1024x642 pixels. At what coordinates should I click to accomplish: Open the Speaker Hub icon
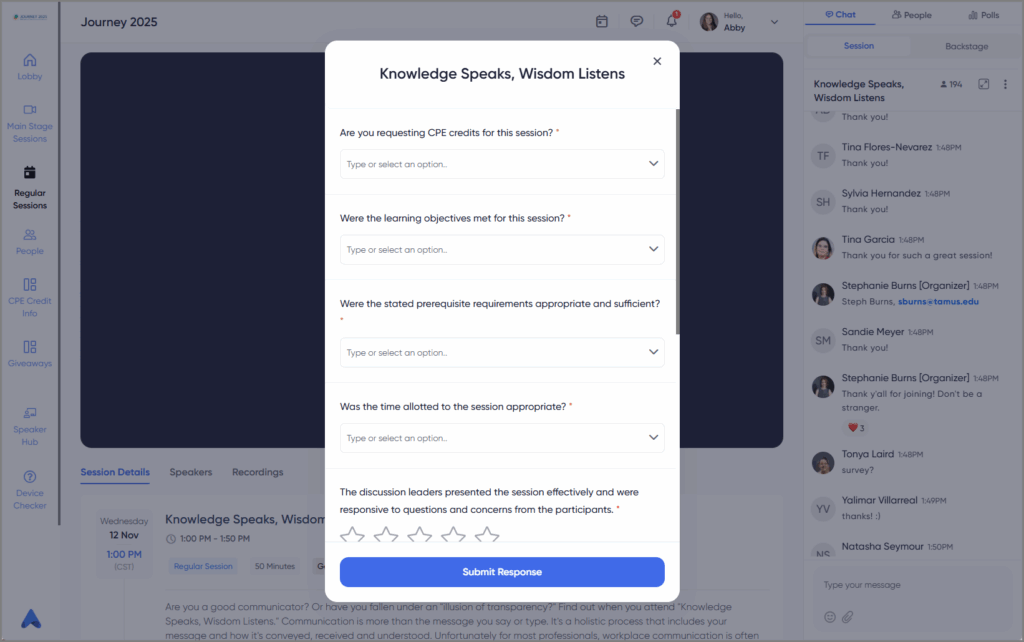[30, 413]
